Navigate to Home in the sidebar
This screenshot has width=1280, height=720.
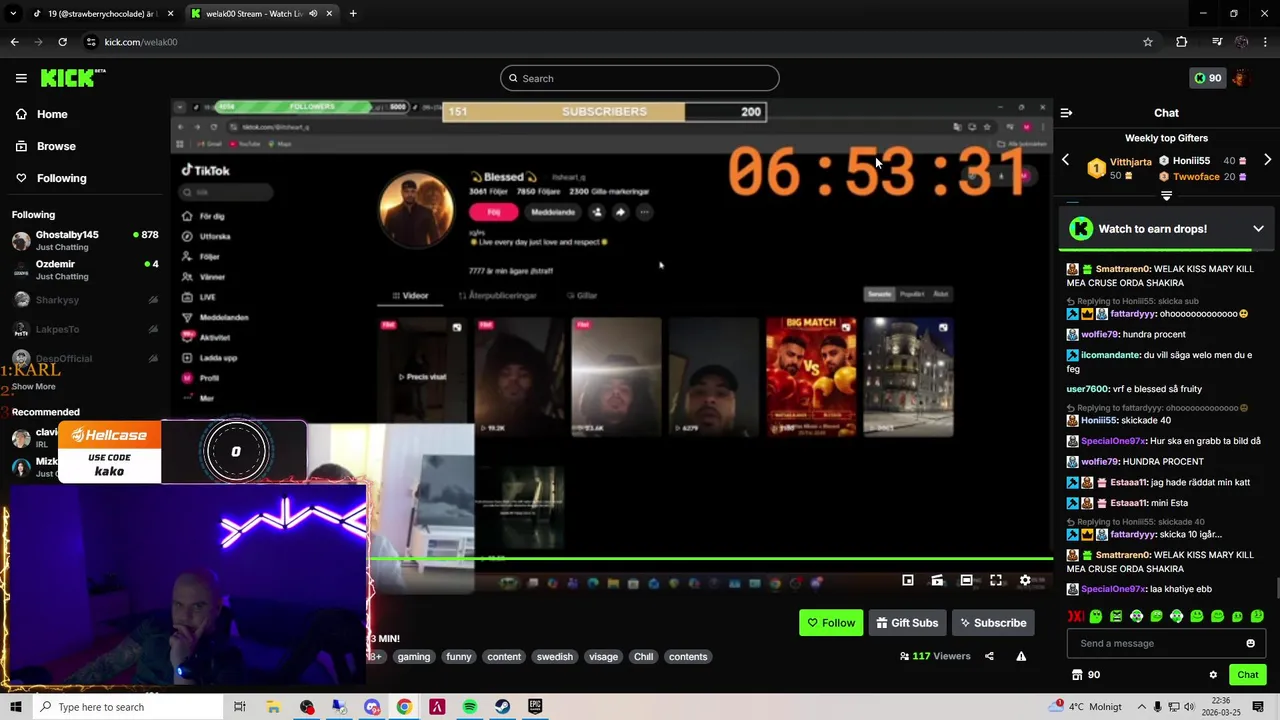[42, 114]
